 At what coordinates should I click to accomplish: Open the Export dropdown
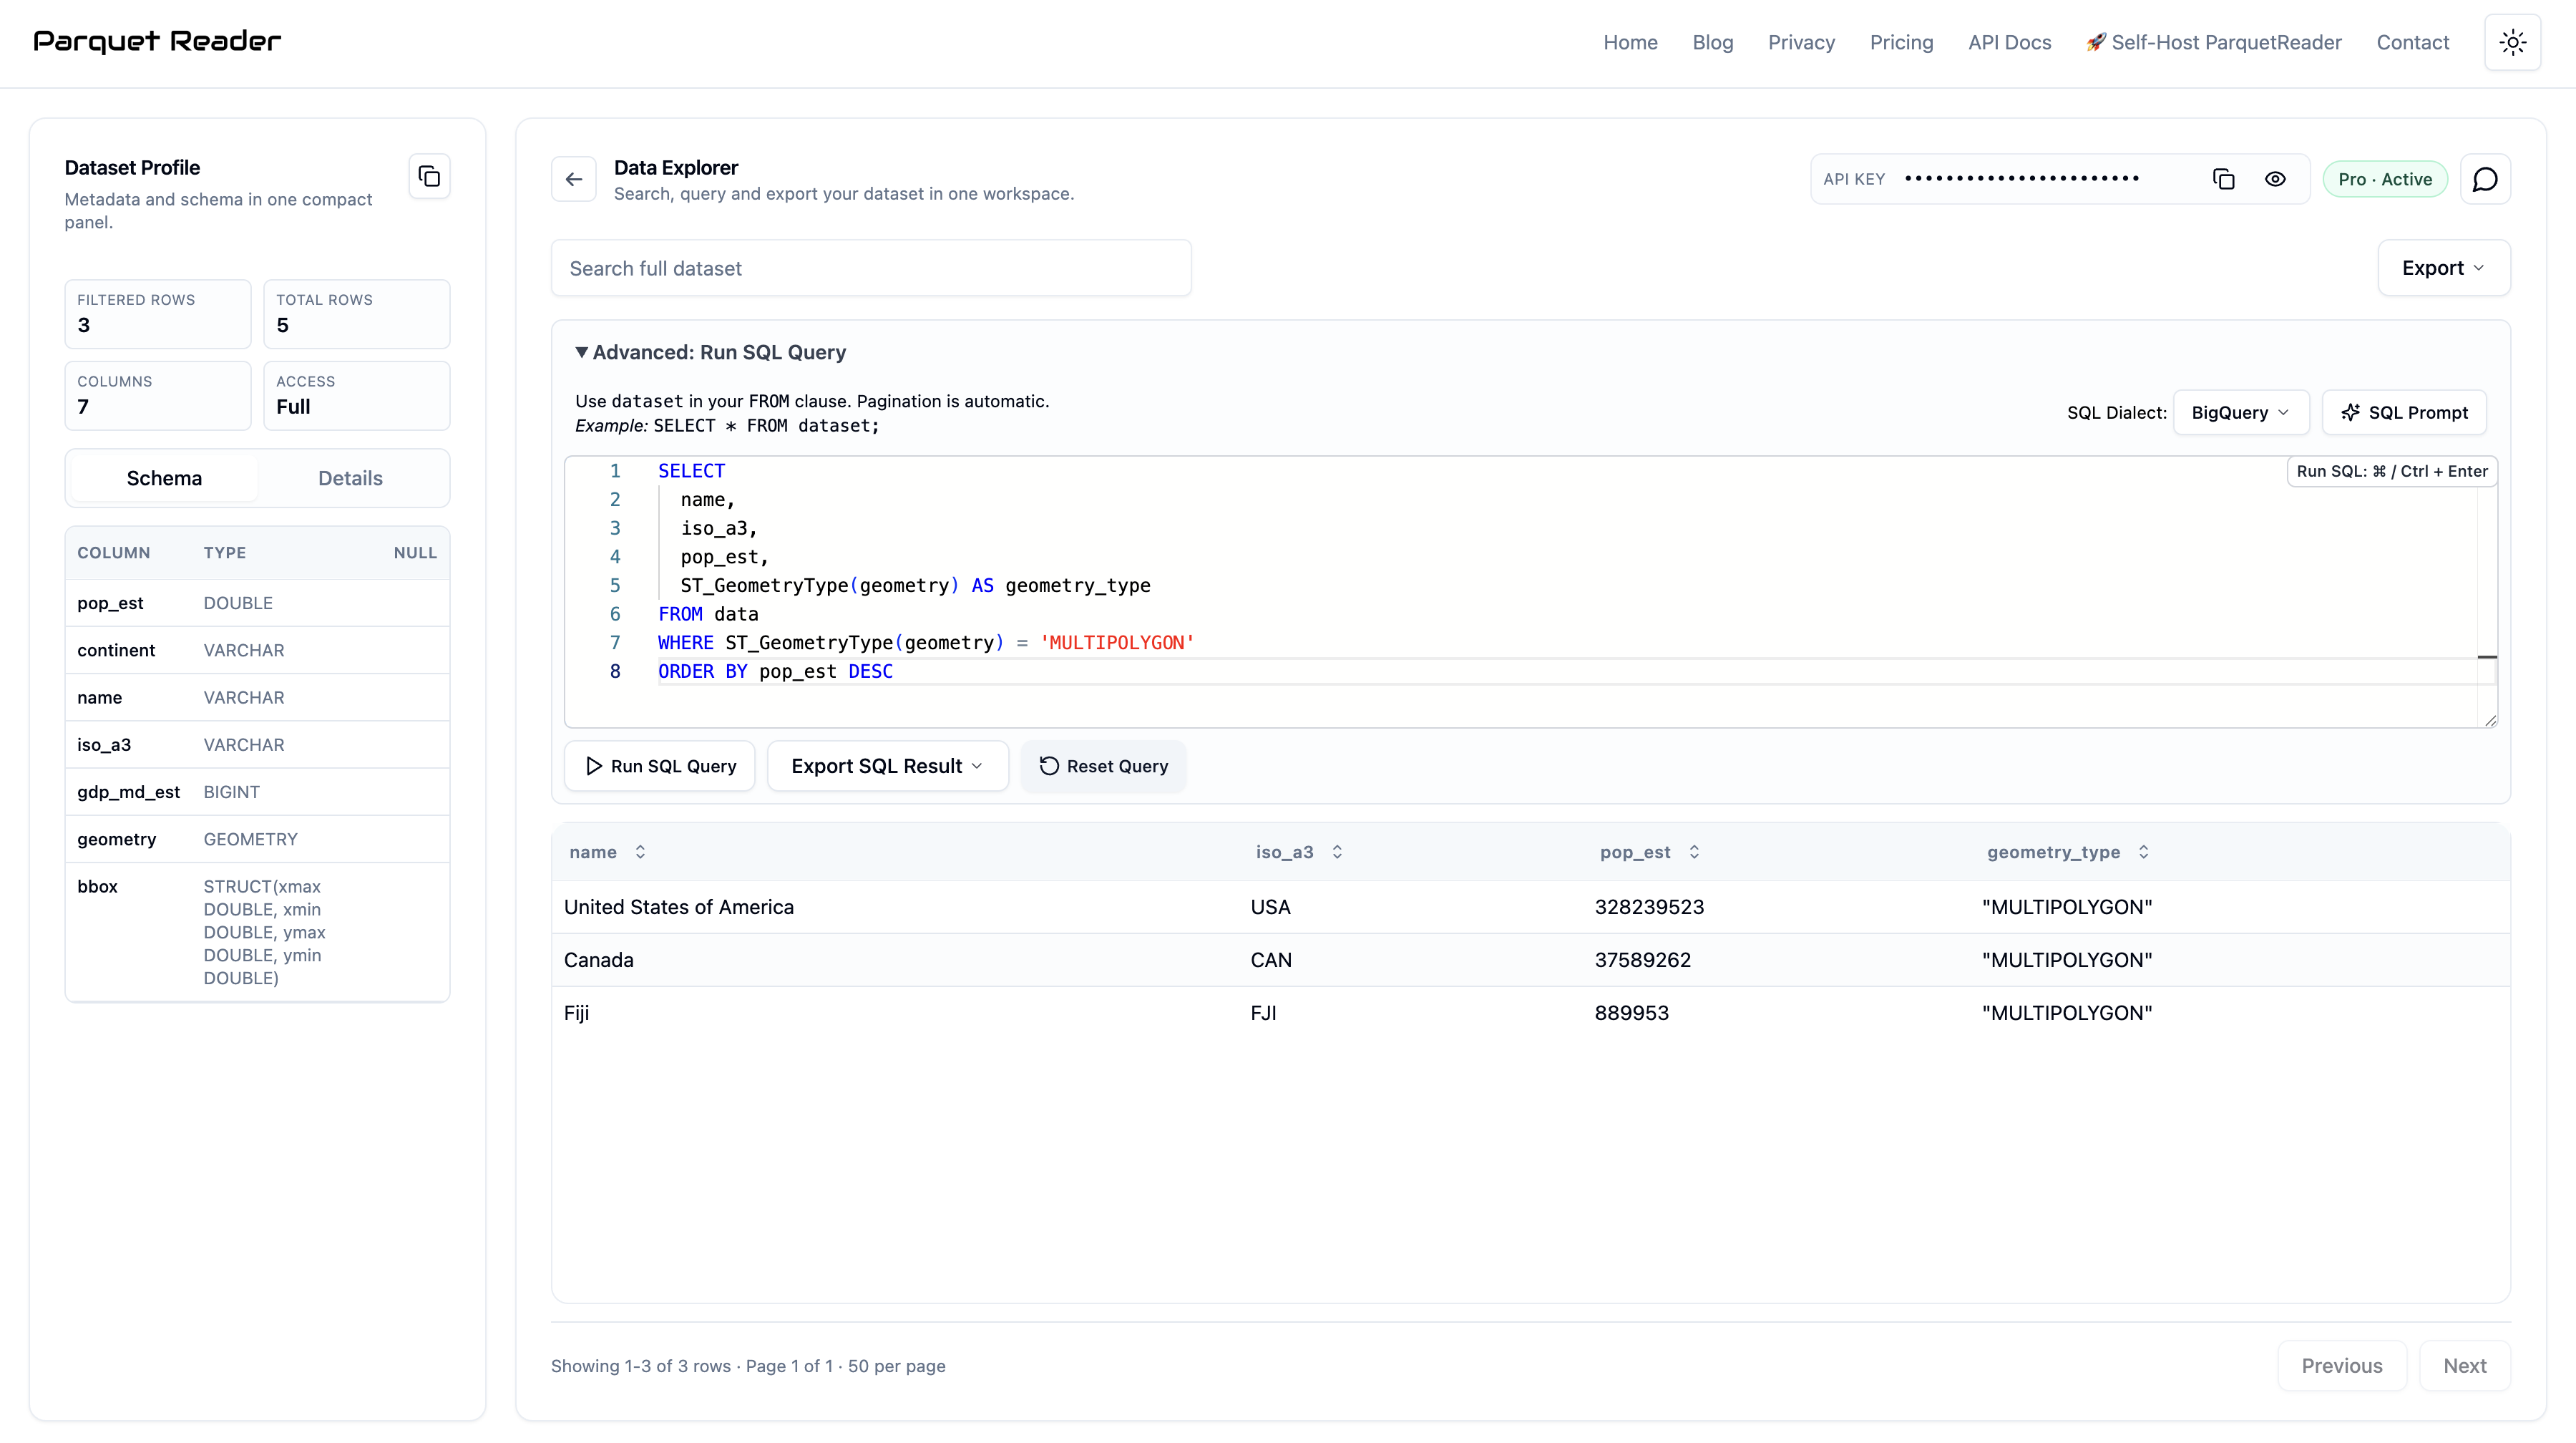[x=2443, y=268]
